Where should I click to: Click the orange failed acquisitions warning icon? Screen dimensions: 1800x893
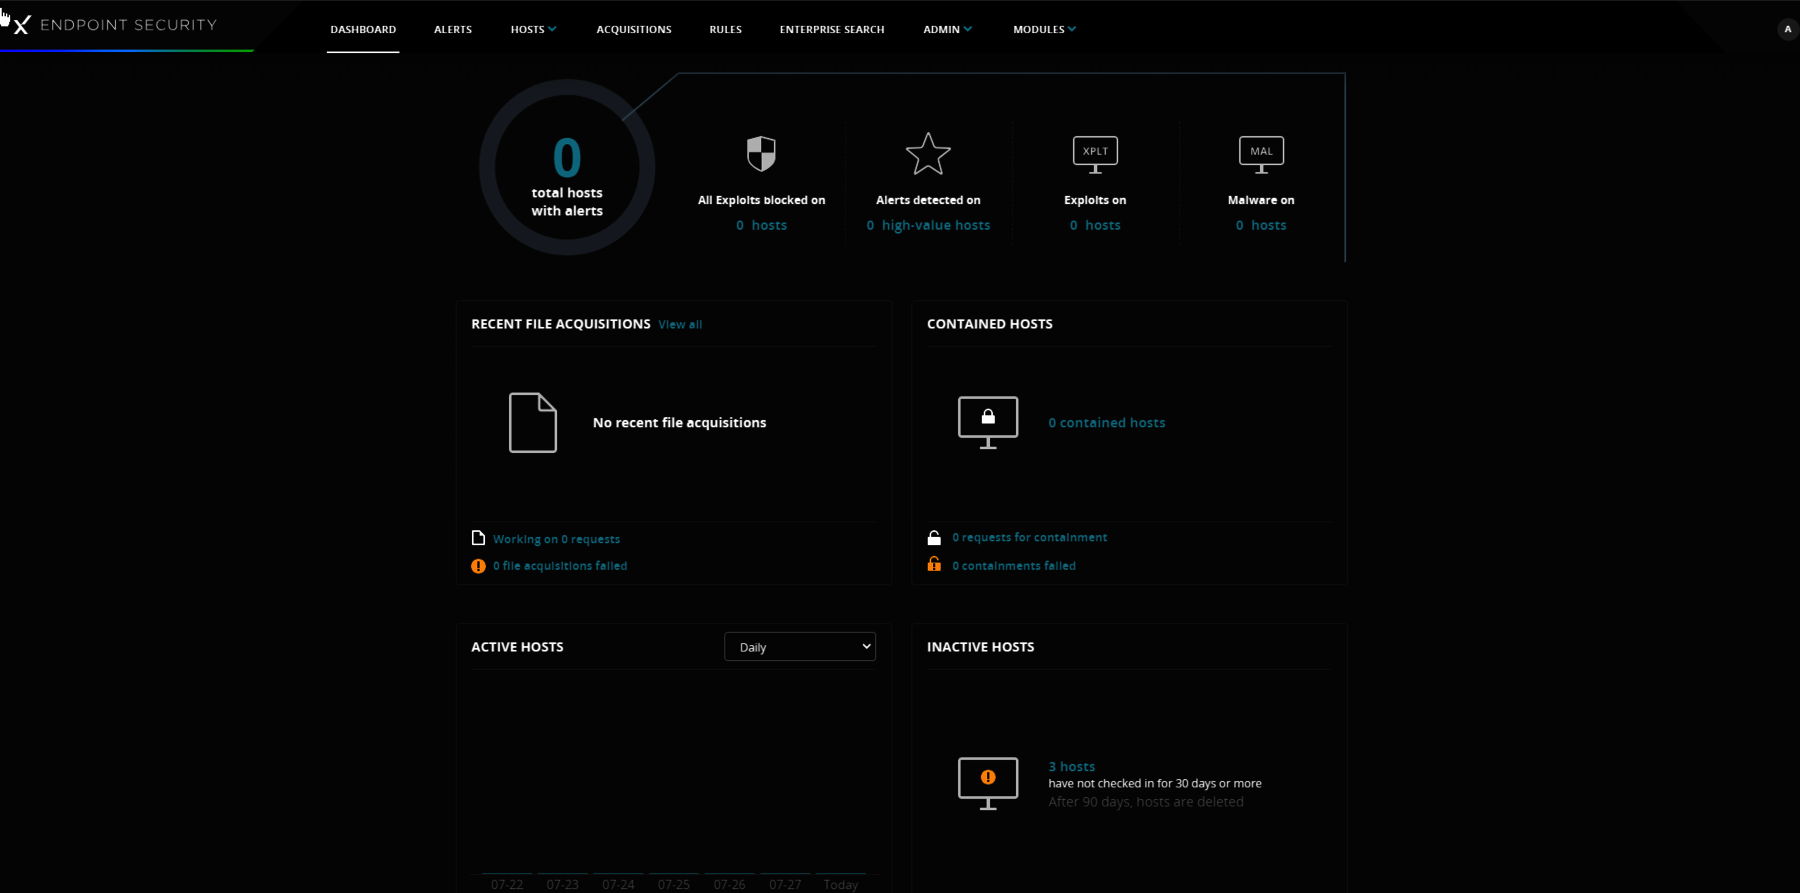click(x=478, y=566)
